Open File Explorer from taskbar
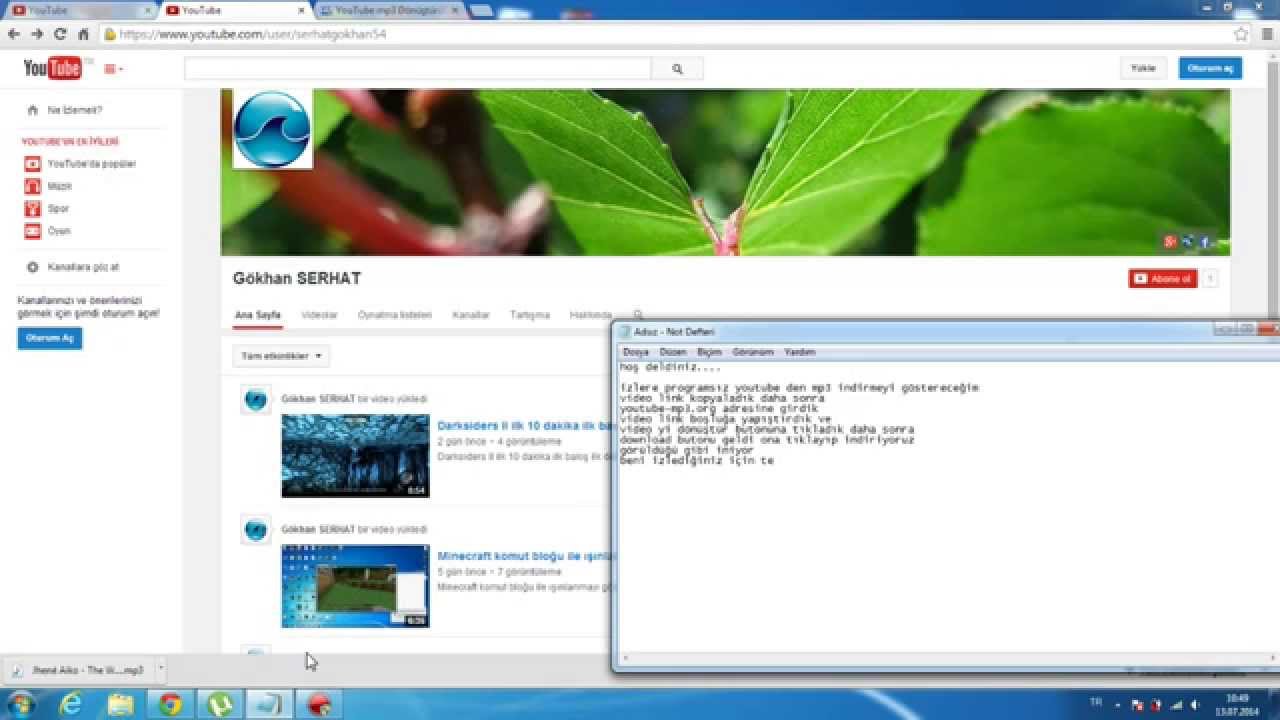This screenshot has width=1280, height=720. tap(120, 704)
